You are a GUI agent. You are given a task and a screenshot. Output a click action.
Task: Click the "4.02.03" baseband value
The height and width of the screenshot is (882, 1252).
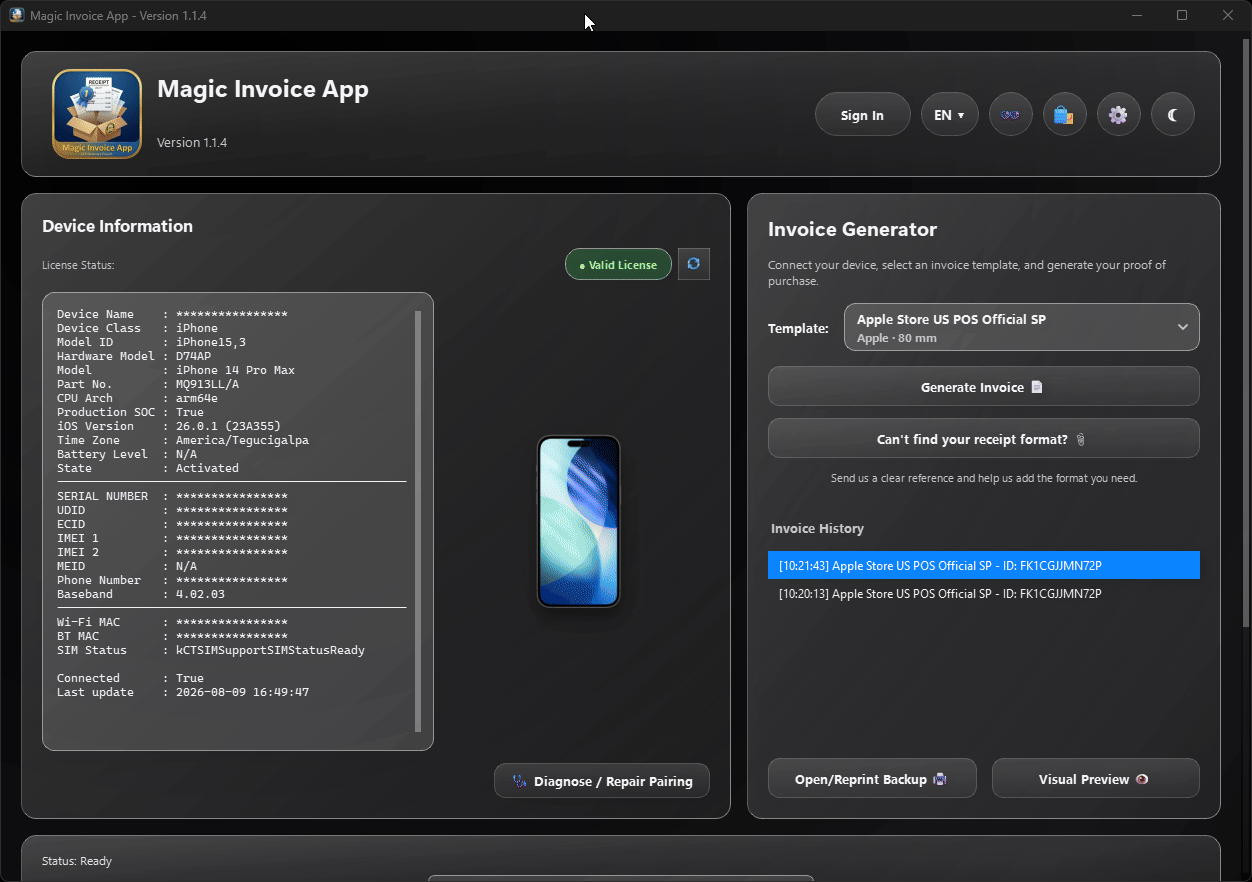[200, 594]
